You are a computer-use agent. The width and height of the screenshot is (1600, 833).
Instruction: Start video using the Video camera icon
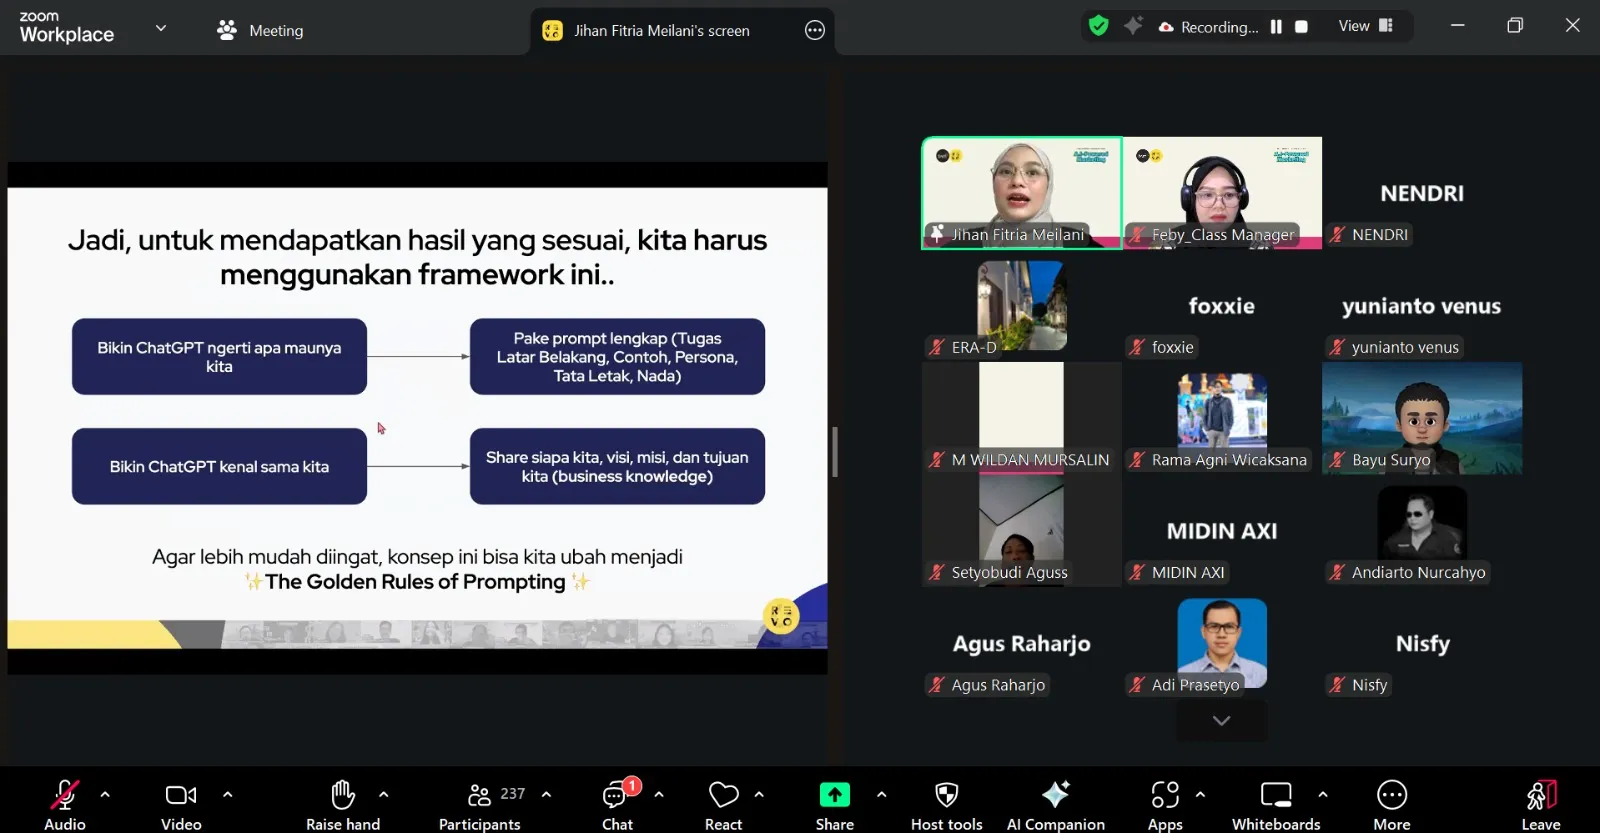coord(181,795)
